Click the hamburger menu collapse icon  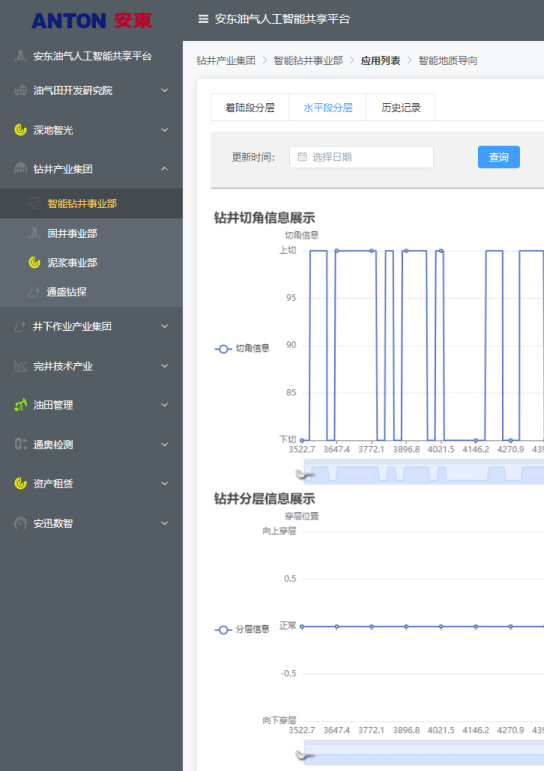203,19
